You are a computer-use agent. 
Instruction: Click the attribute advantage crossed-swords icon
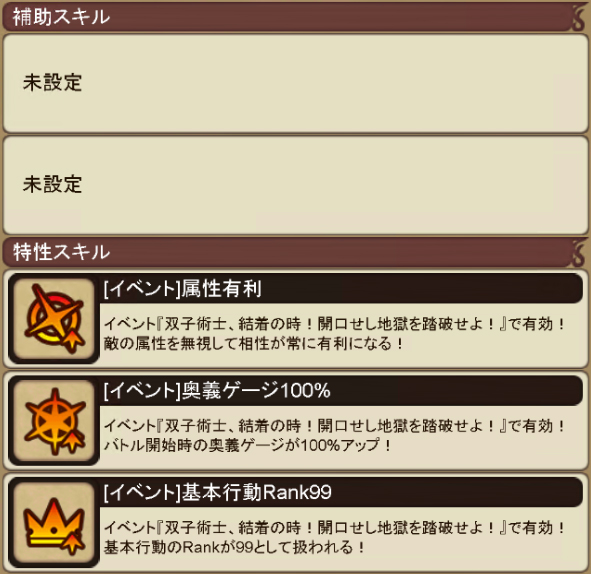coord(54,319)
